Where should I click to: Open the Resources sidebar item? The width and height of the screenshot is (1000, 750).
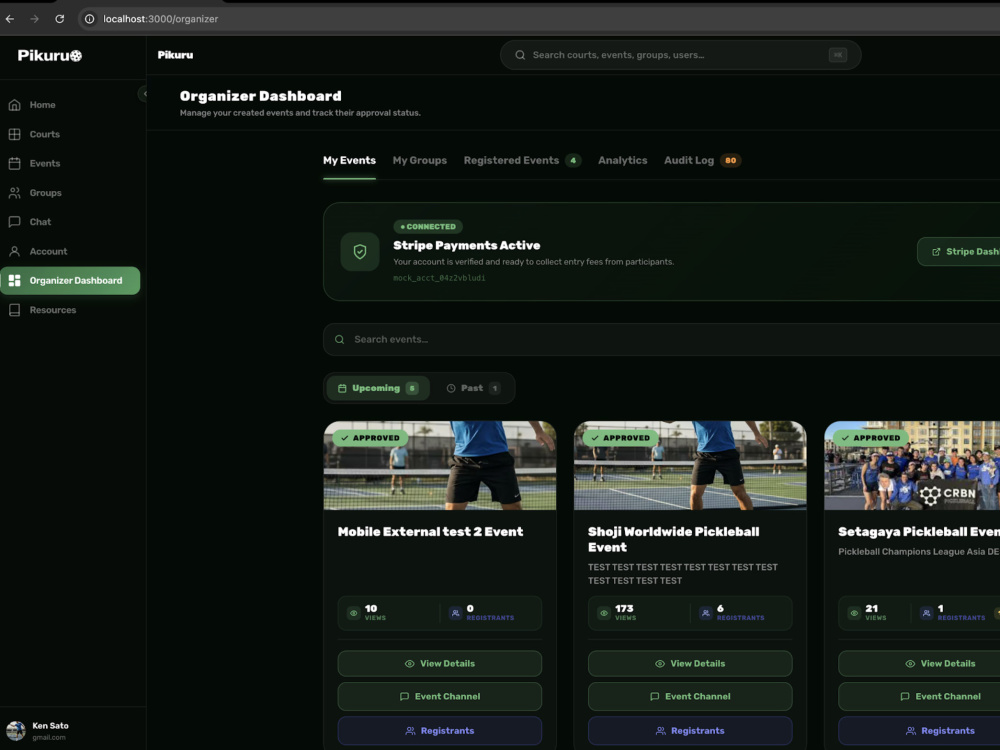70,310
